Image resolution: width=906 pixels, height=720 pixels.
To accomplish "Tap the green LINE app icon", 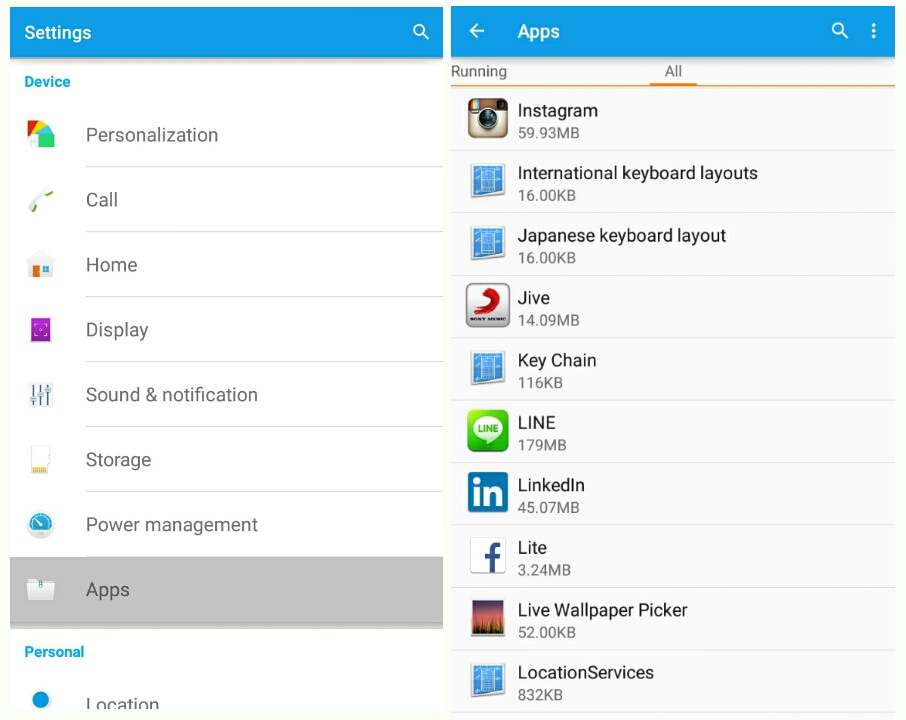I will [x=488, y=430].
